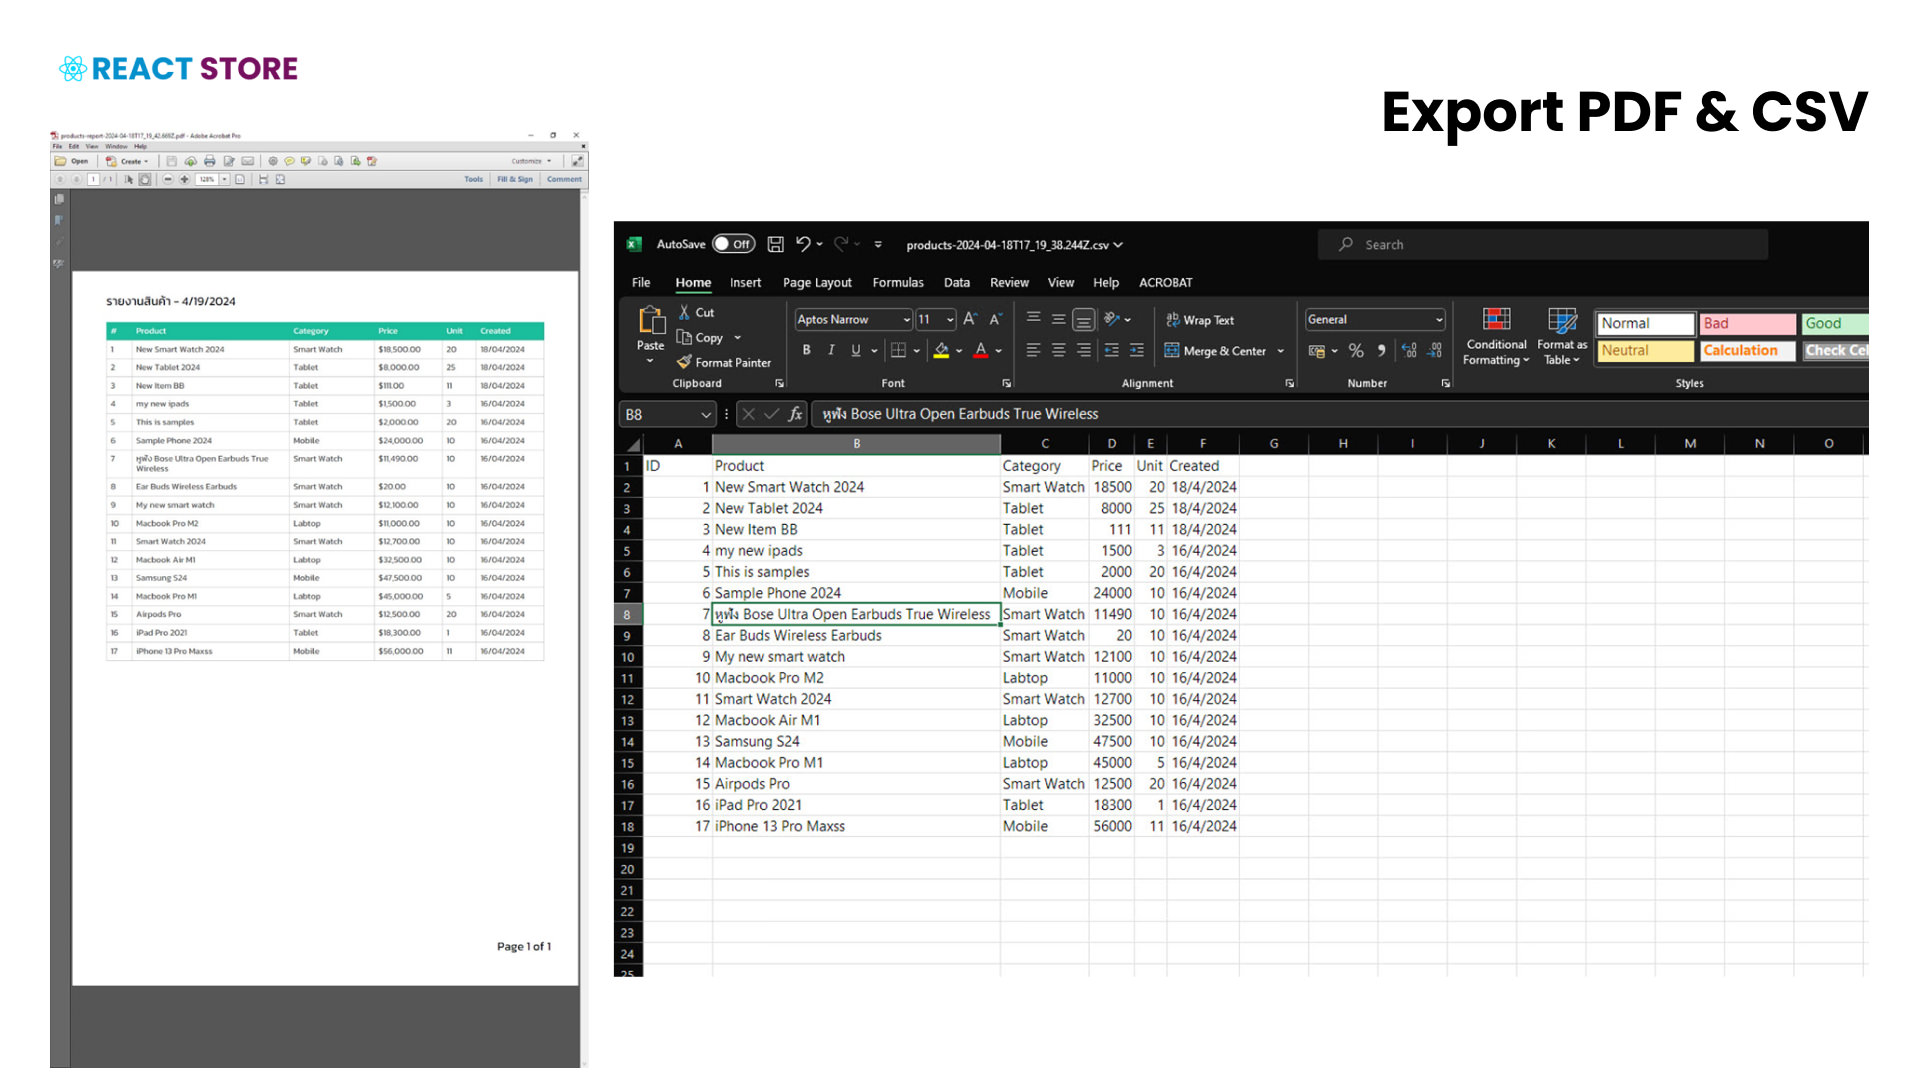
Task: Toggle Wrap Text
Action: tap(1199, 320)
